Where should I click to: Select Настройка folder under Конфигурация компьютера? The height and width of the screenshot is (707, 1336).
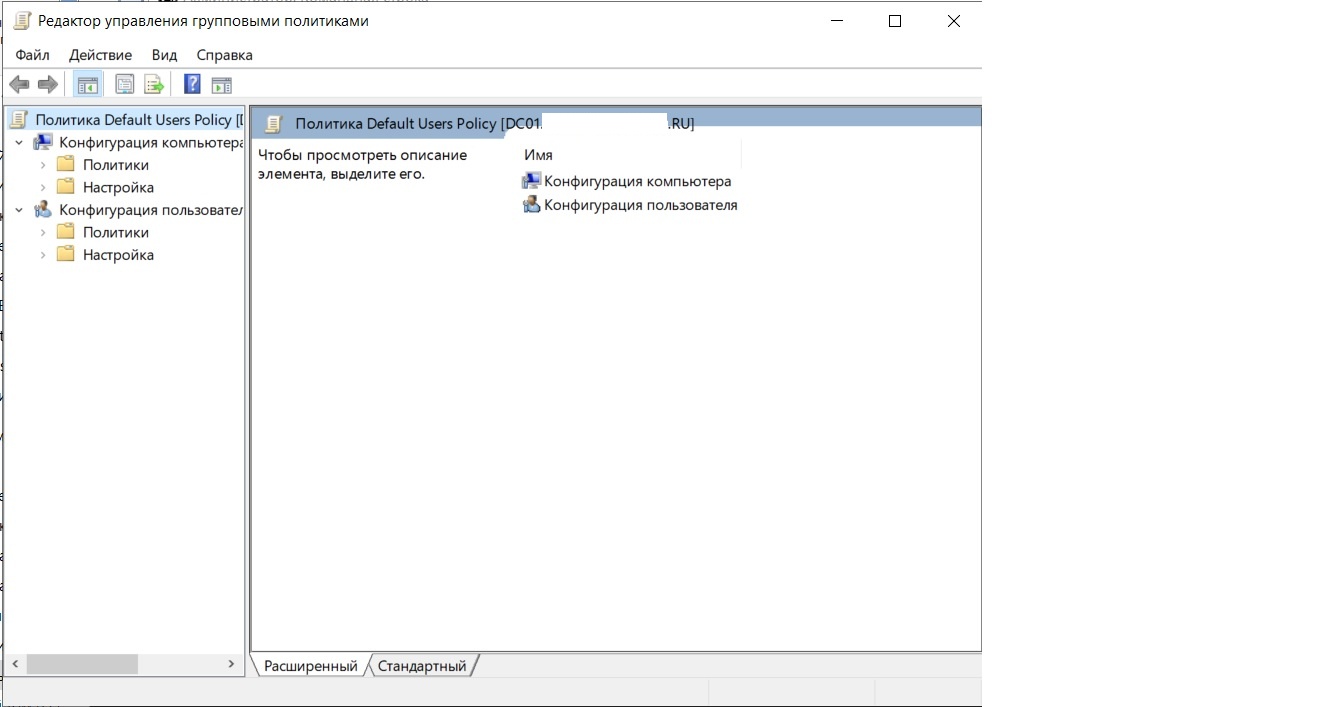pos(106,187)
